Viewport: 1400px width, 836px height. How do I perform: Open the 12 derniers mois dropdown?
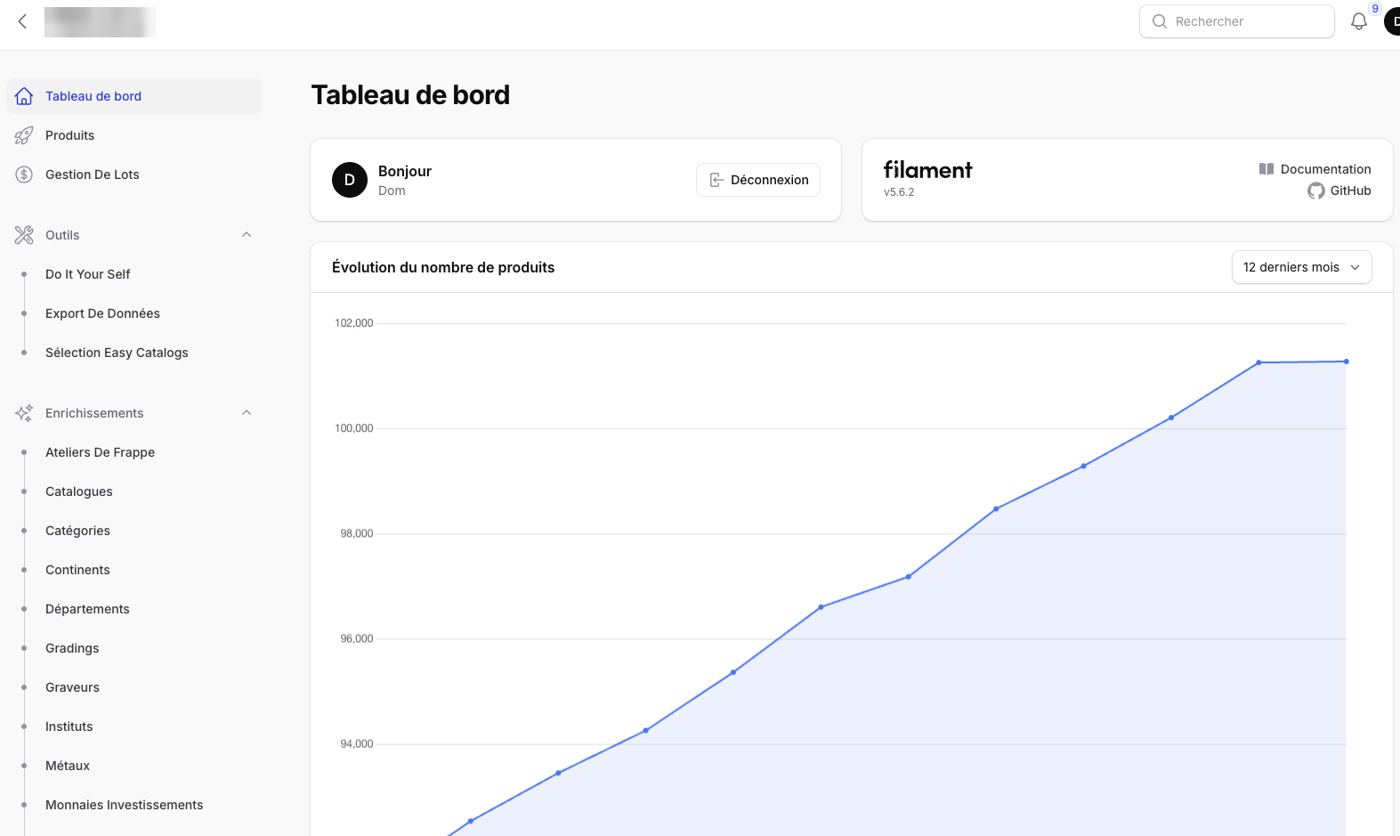click(1301, 267)
